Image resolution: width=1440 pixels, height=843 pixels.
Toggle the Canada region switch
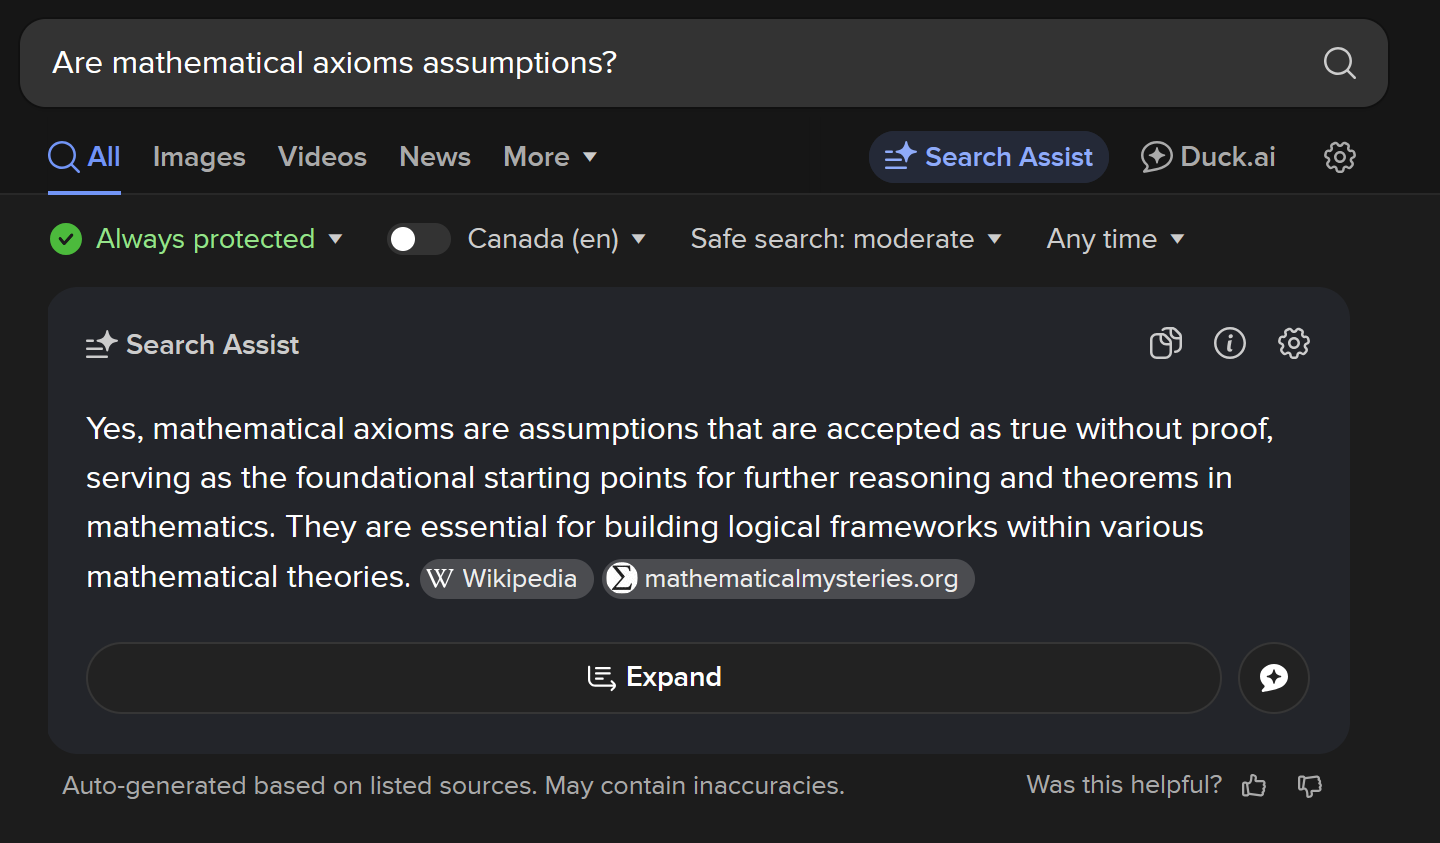click(418, 239)
